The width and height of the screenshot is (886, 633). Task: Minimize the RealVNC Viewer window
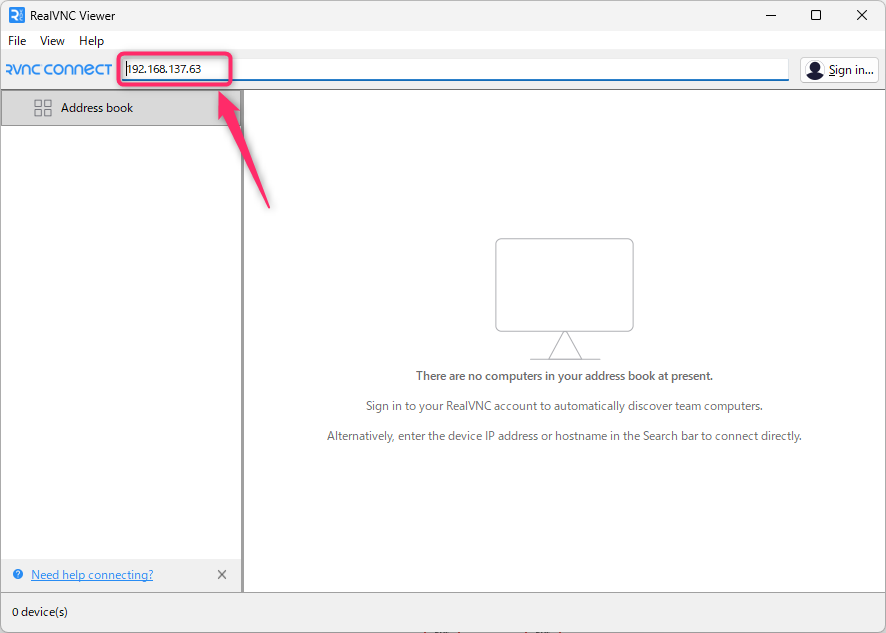pyautogui.click(x=770, y=15)
